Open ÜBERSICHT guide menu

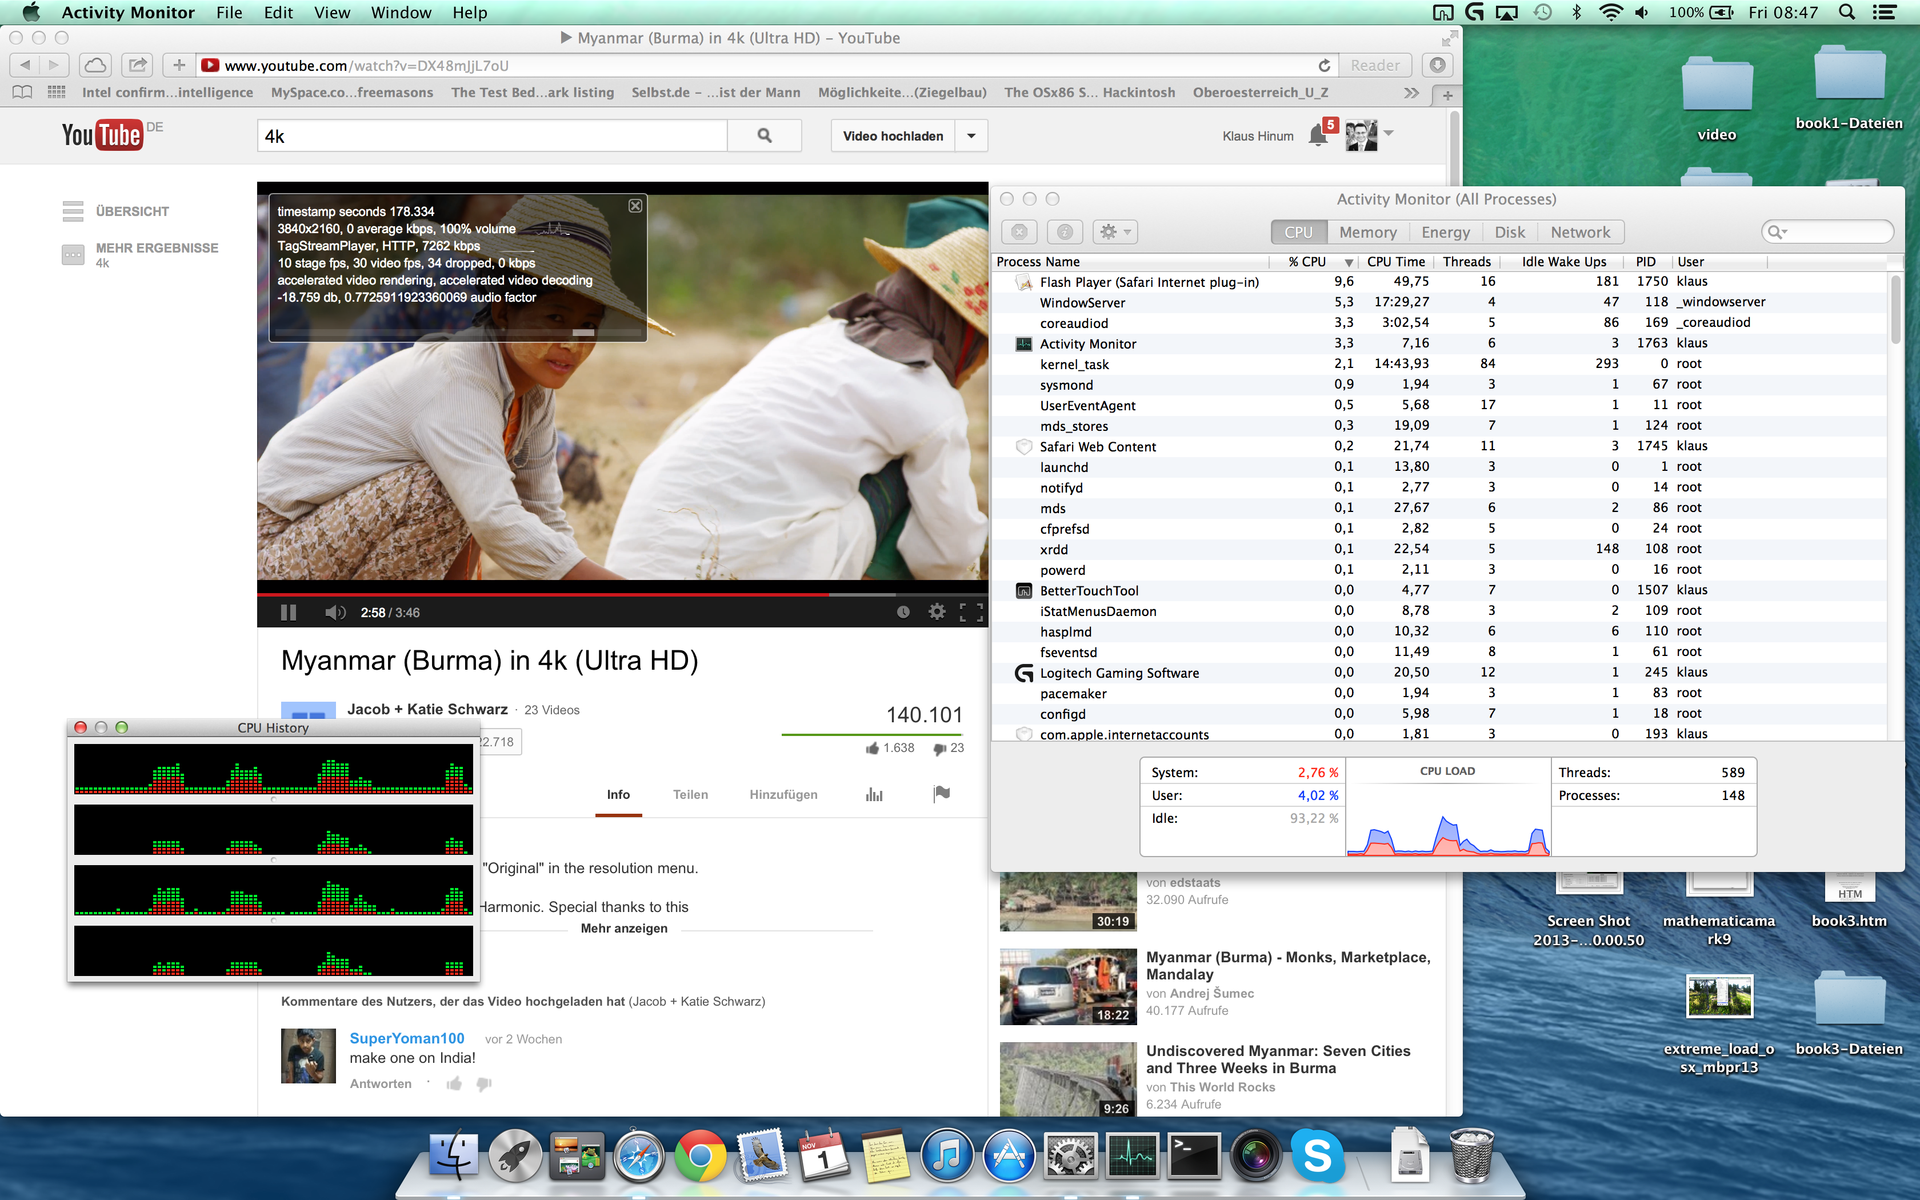115,211
